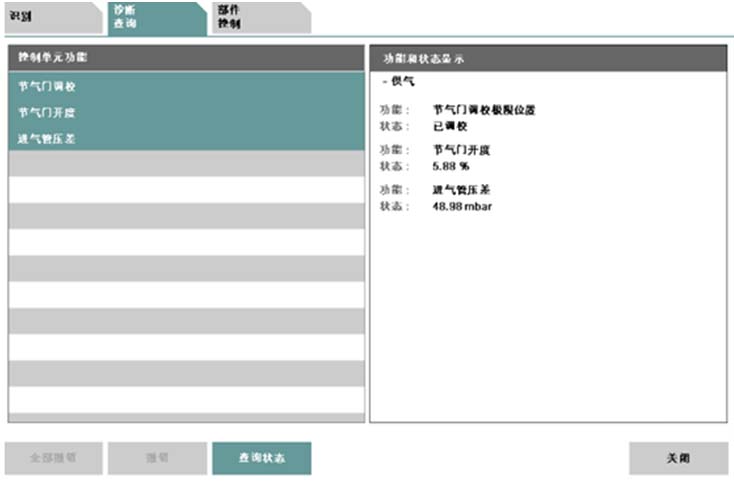The height and width of the screenshot is (488, 734).
Task: Click the 功能和状态显示 panel header
Action: [x=548, y=58]
